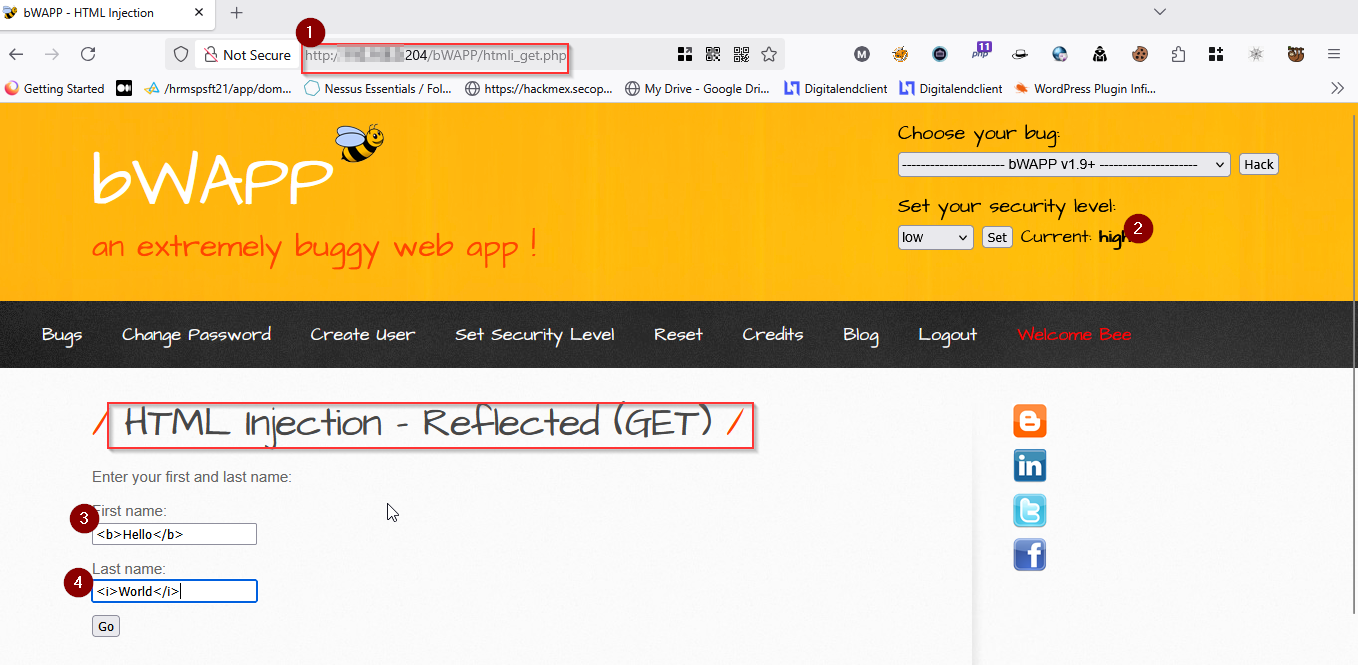This screenshot has height=665, width=1358.
Task: Open a new tab with the plus button
Action: 237,13
